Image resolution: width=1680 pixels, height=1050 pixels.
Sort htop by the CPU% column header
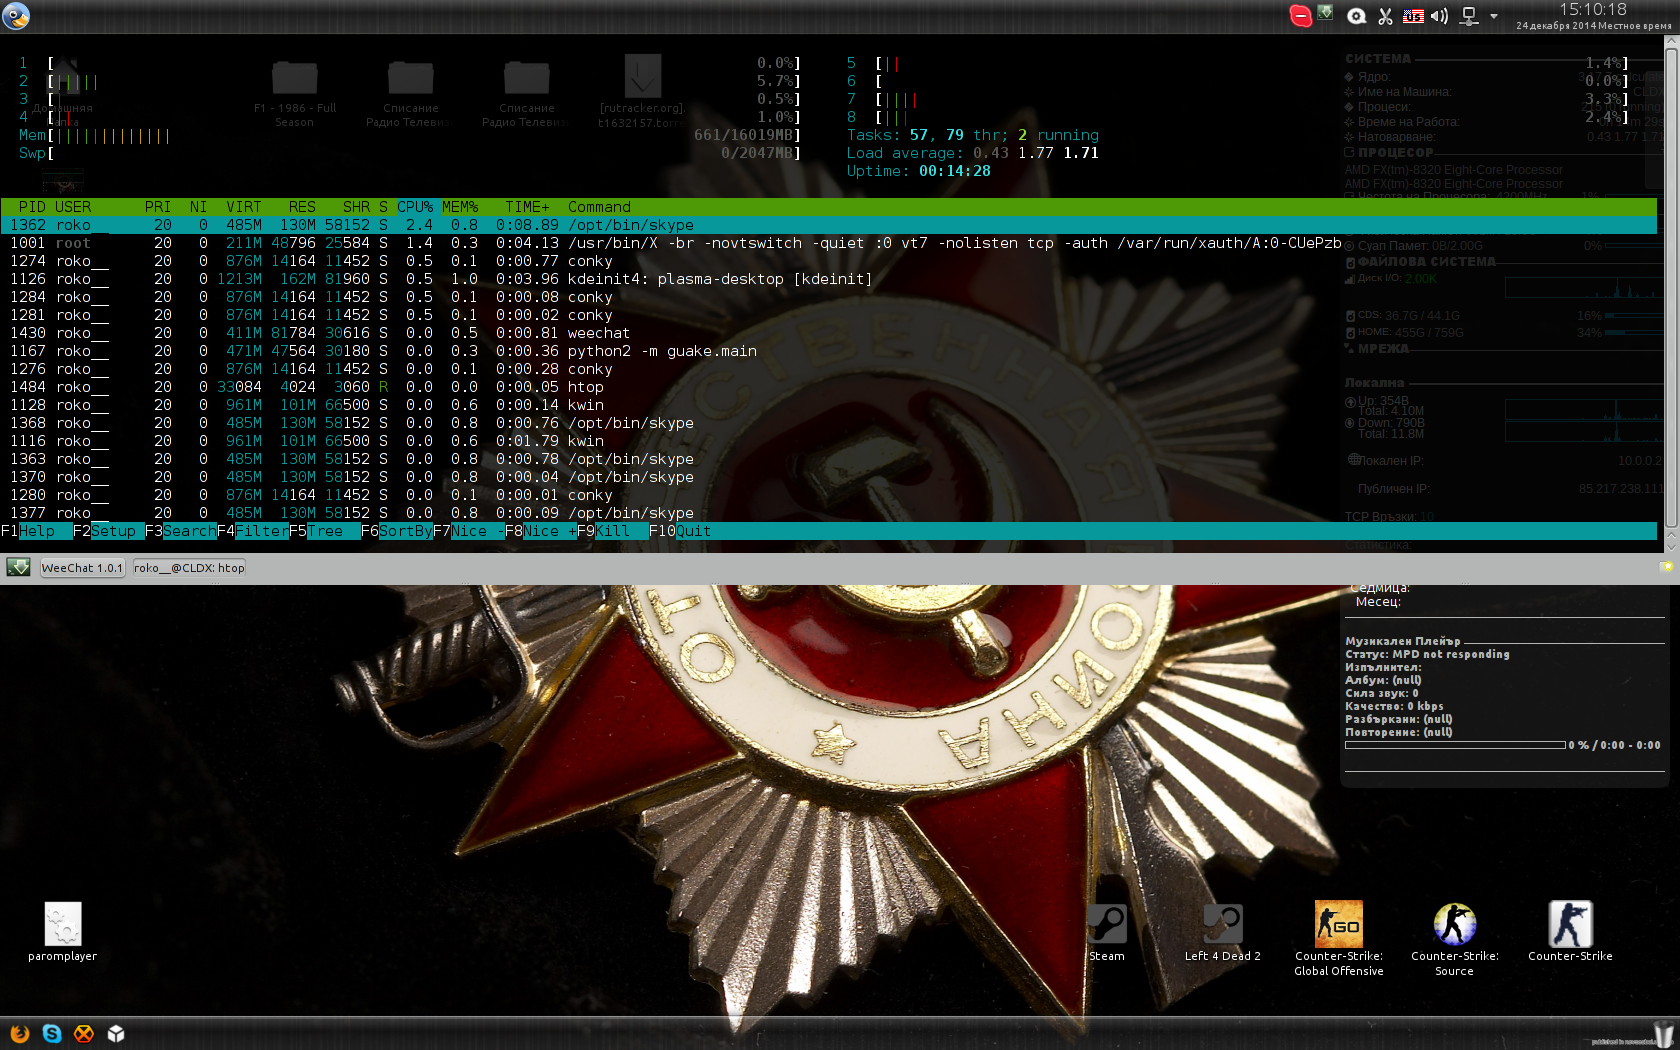tap(415, 207)
